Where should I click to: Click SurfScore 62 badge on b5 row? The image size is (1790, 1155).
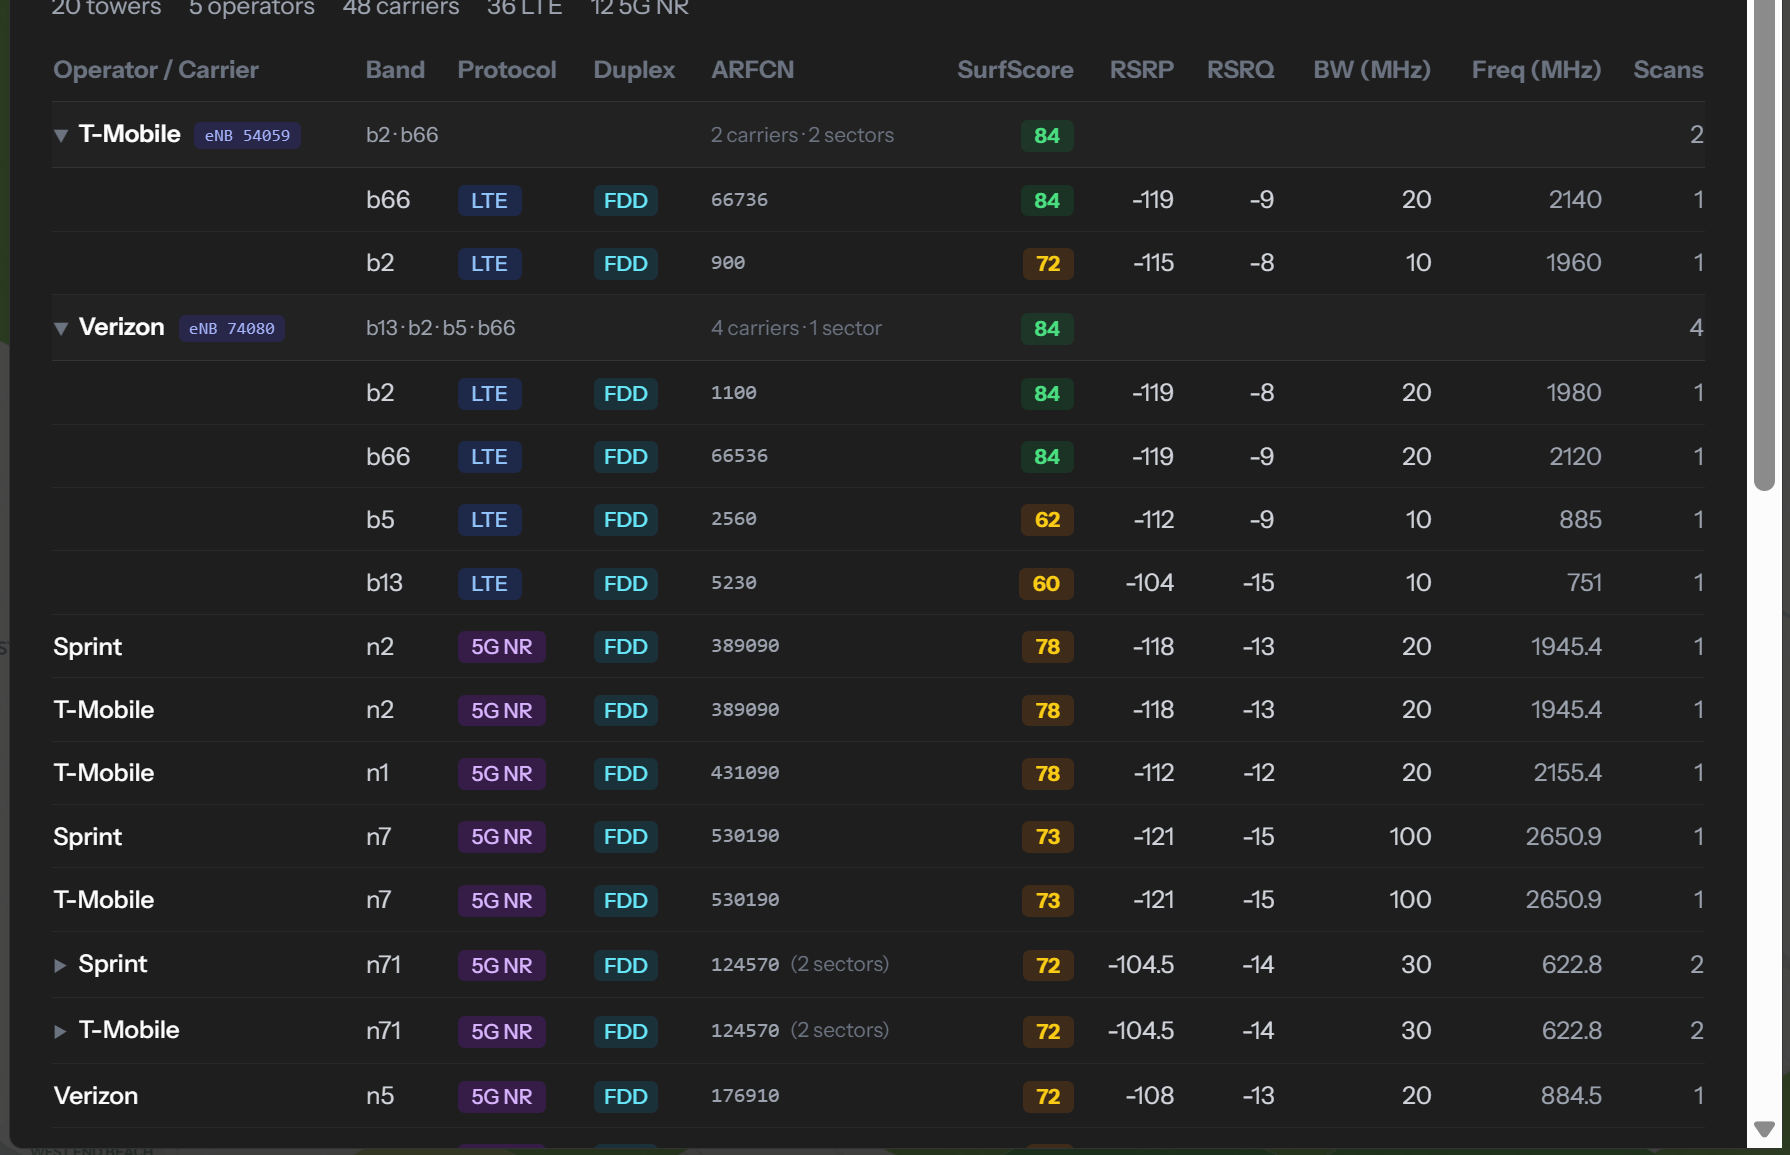pos(1047,520)
